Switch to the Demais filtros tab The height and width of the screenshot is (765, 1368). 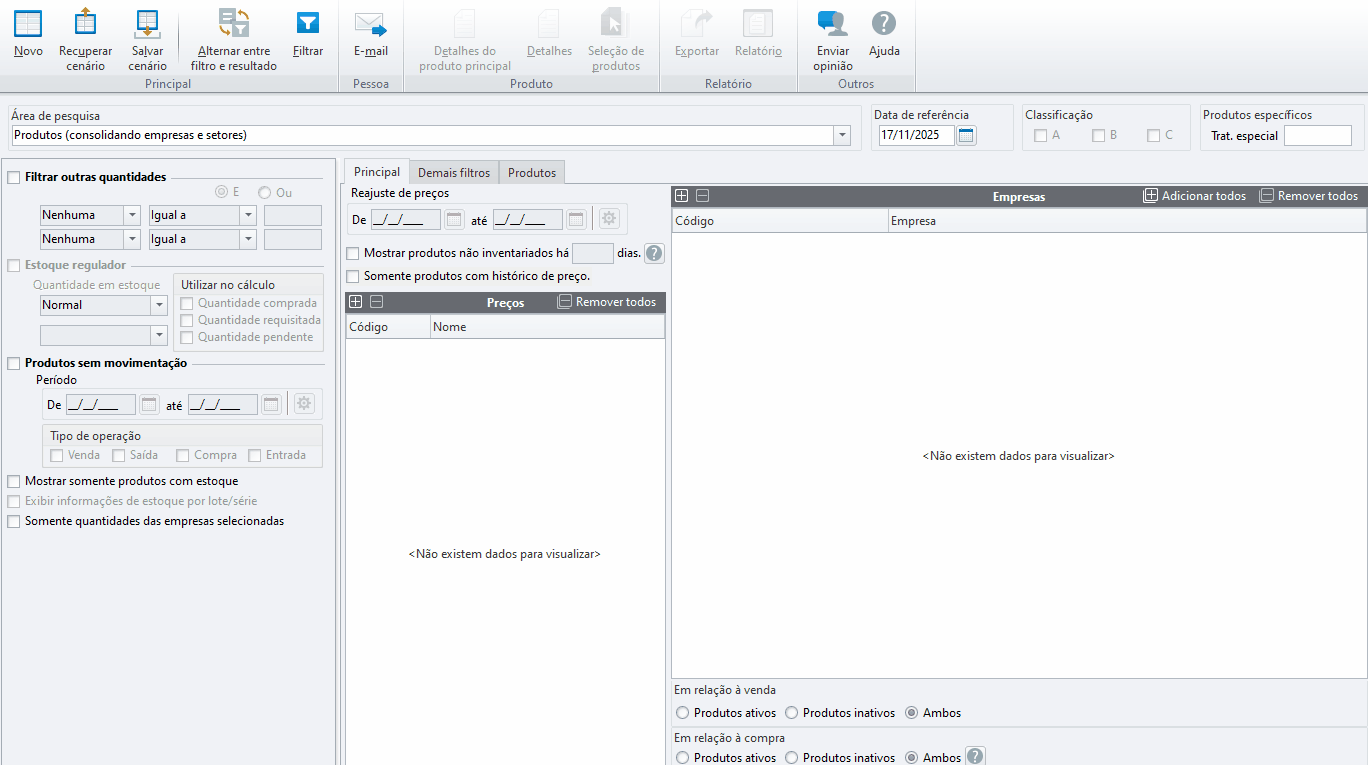(x=454, y=173)
